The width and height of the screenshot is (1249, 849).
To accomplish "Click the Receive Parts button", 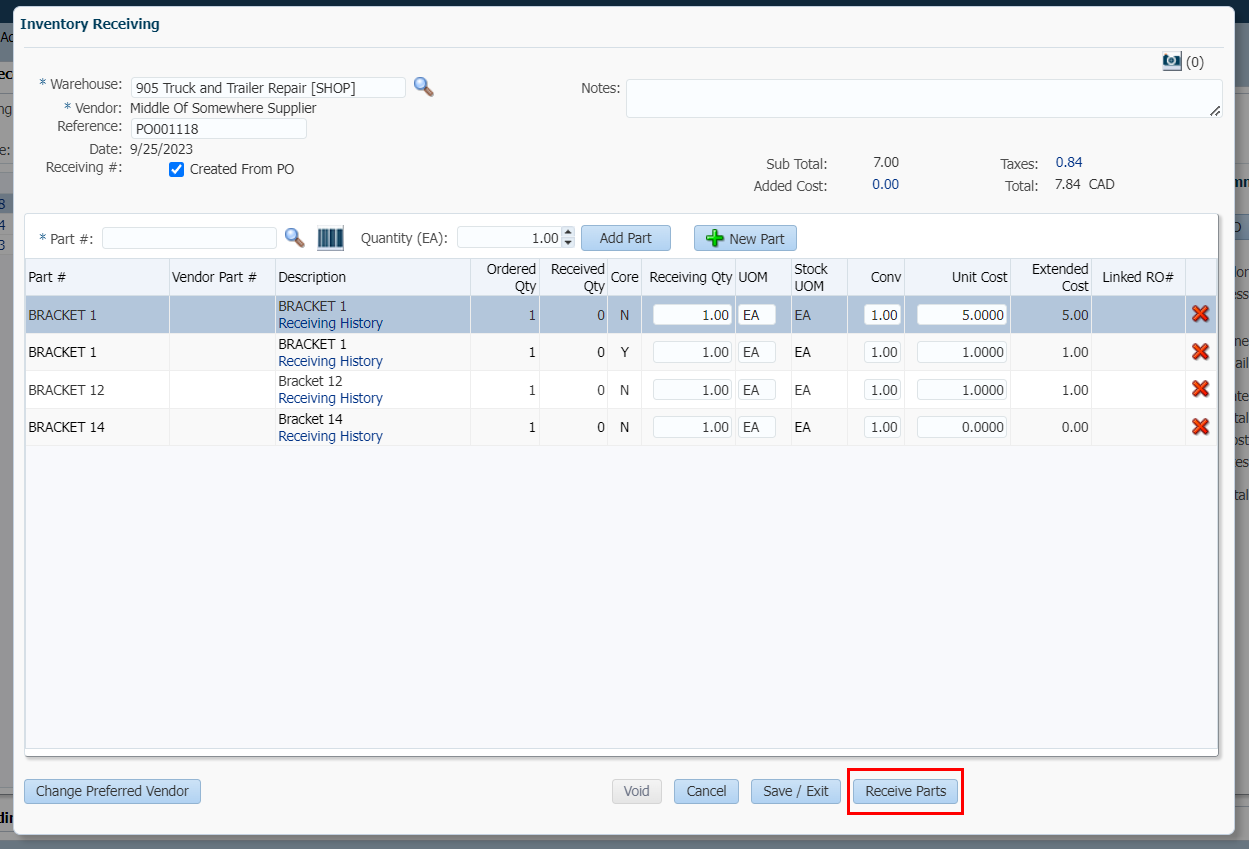I will (x=906, y=791).
